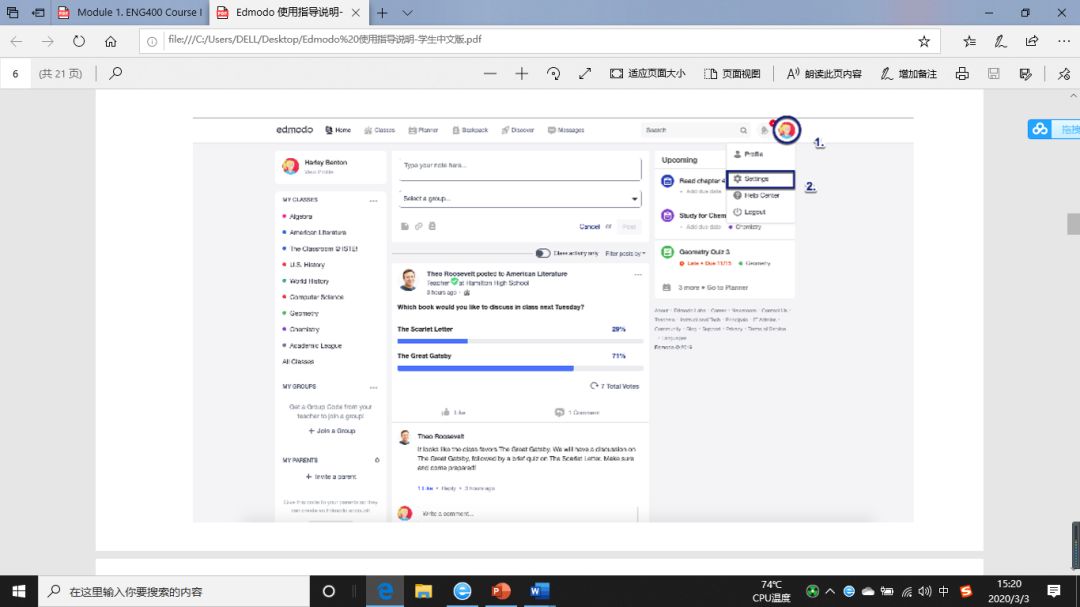Choose Profile in the Edmodo profile menu
Viewport: 1080px width, 607px height.
[749, 154]
